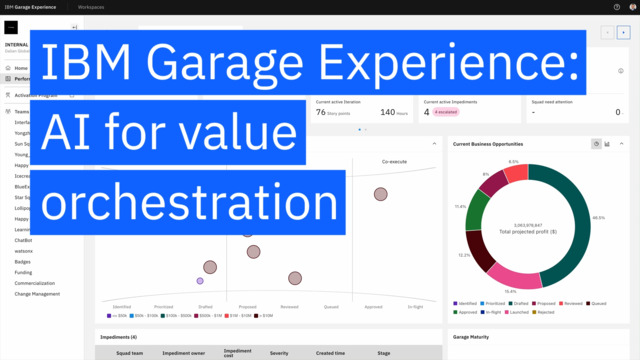640x360 pixels.
Task: Click the Co-execute bubble in chart
Action: 381,194
